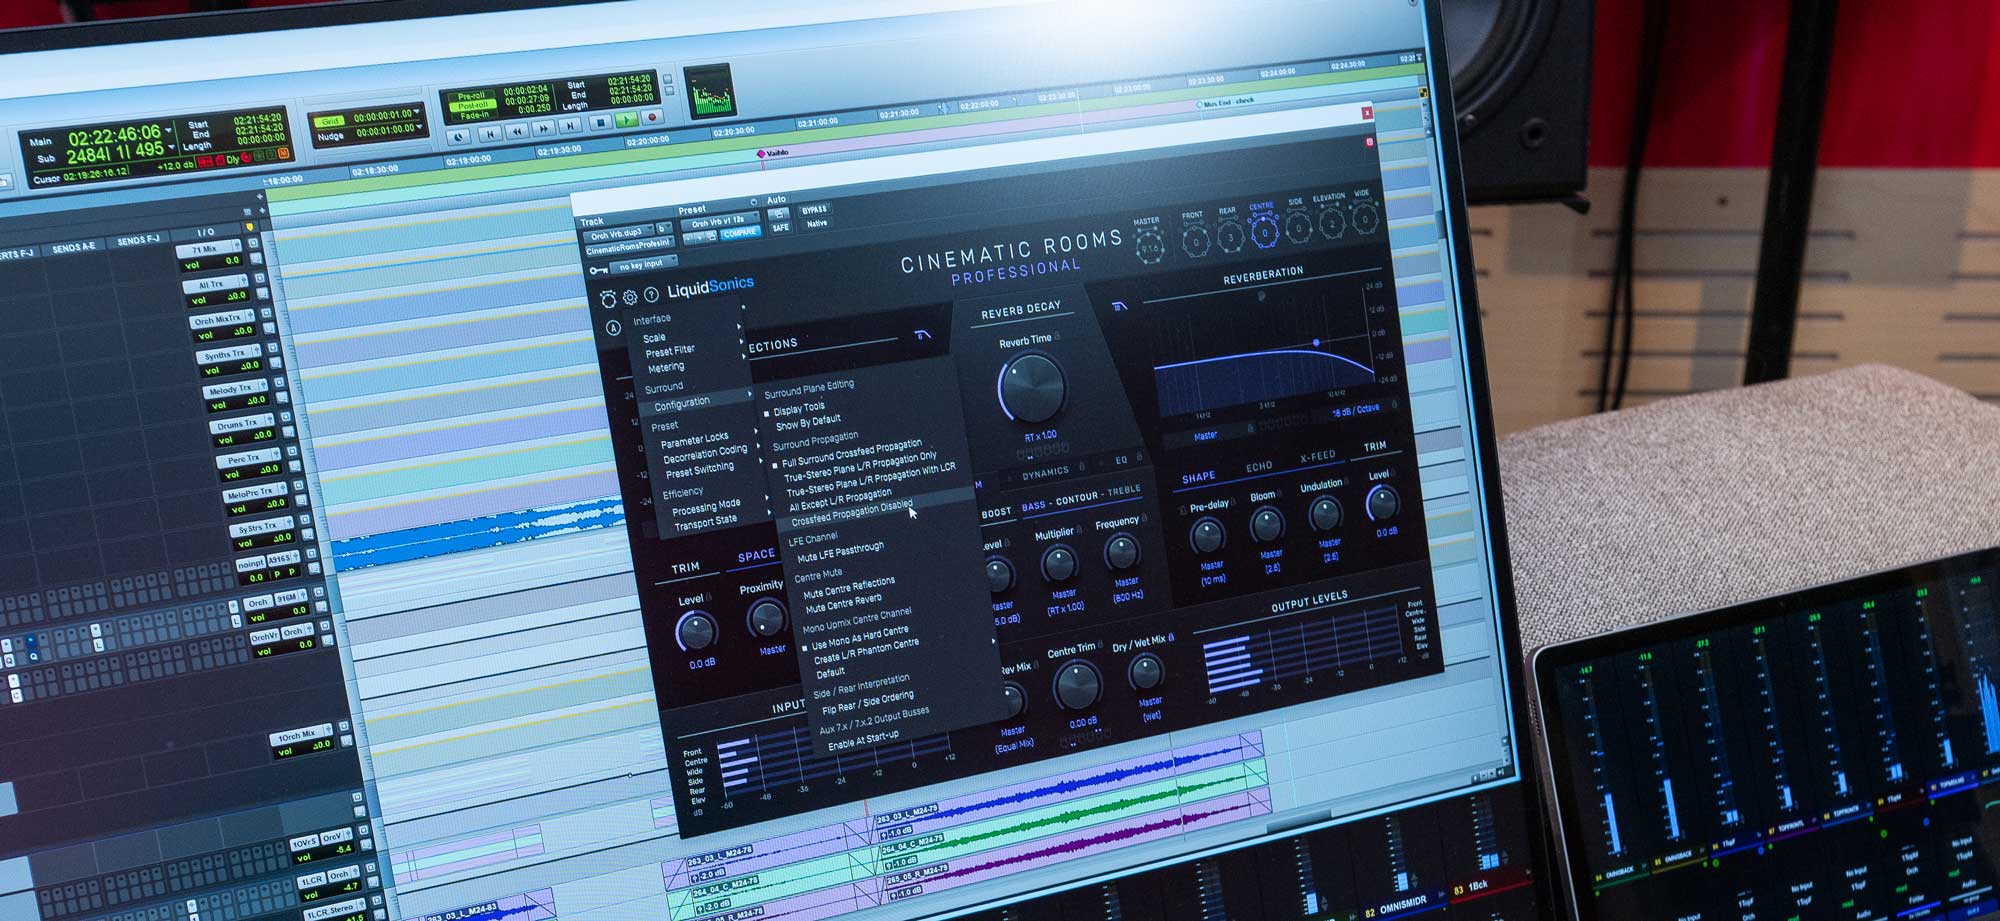Switch to the DYNAMICS tab
Screen dimensions: 2000x921
1045,474
